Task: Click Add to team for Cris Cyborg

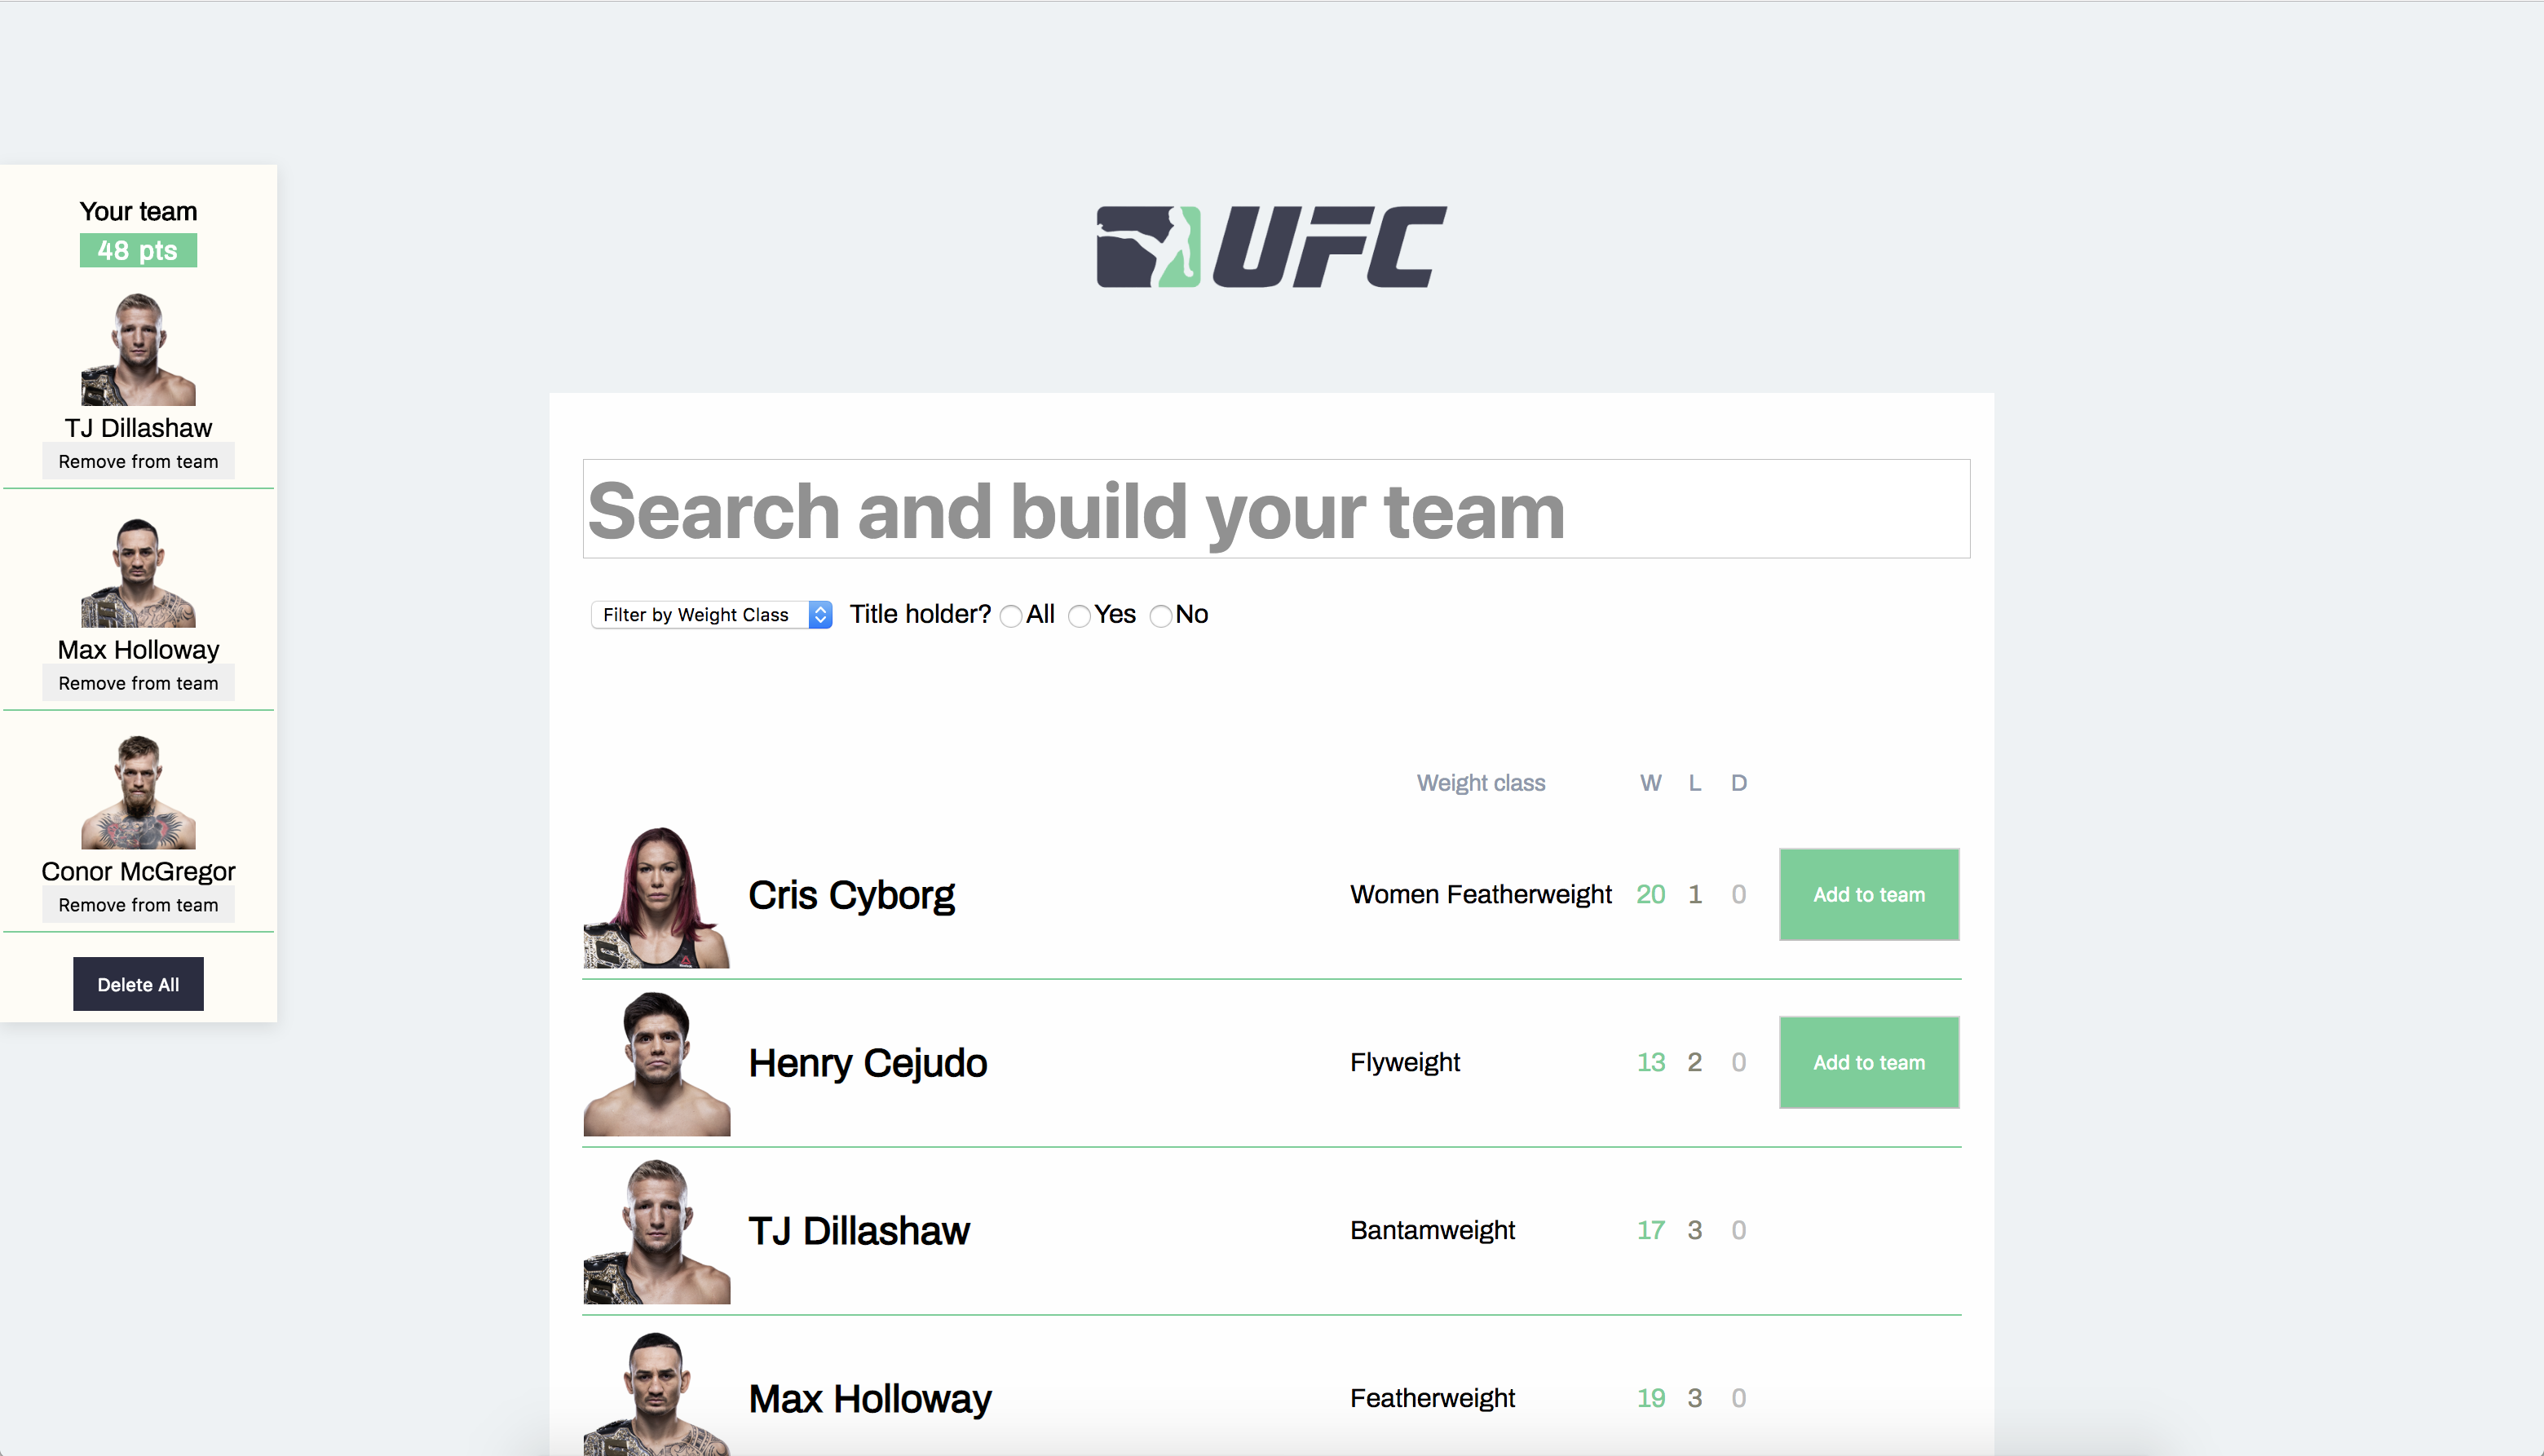Action: (x=1870, y=893)
